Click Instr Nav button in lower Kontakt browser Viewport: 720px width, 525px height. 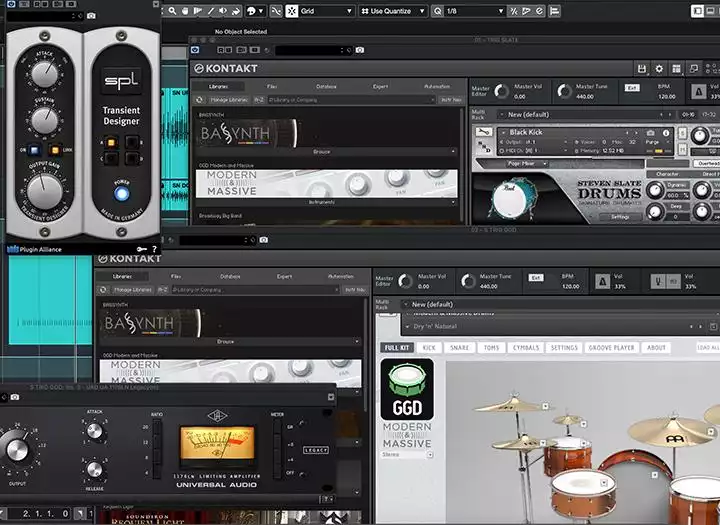point(355,290)
